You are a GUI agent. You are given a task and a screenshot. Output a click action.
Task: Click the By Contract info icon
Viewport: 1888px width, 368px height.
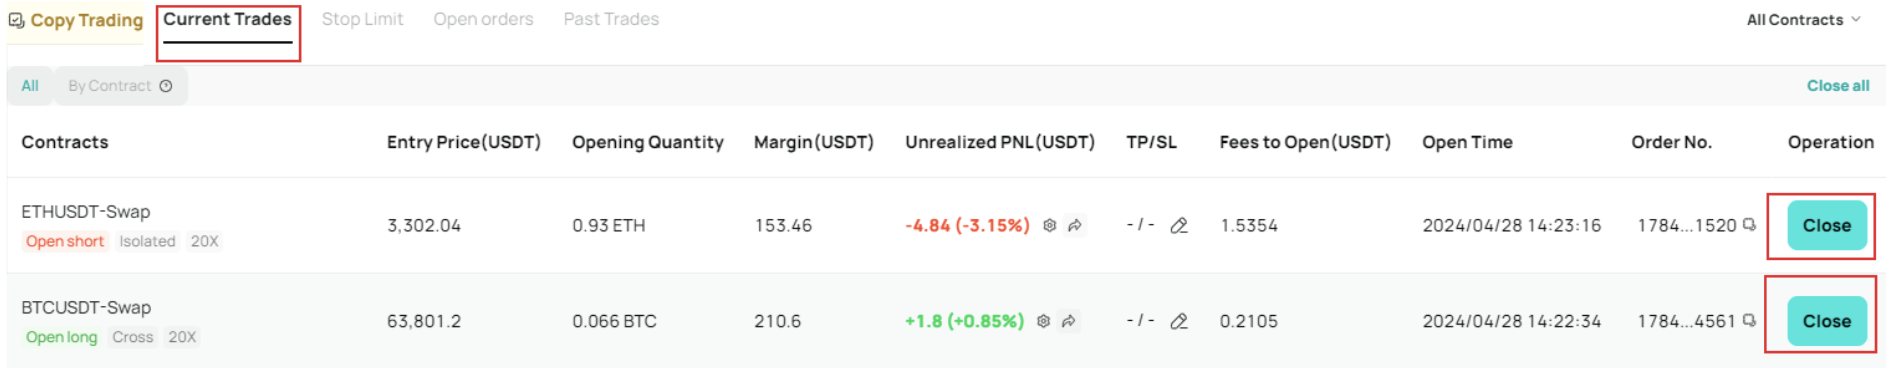pos(166,86)
